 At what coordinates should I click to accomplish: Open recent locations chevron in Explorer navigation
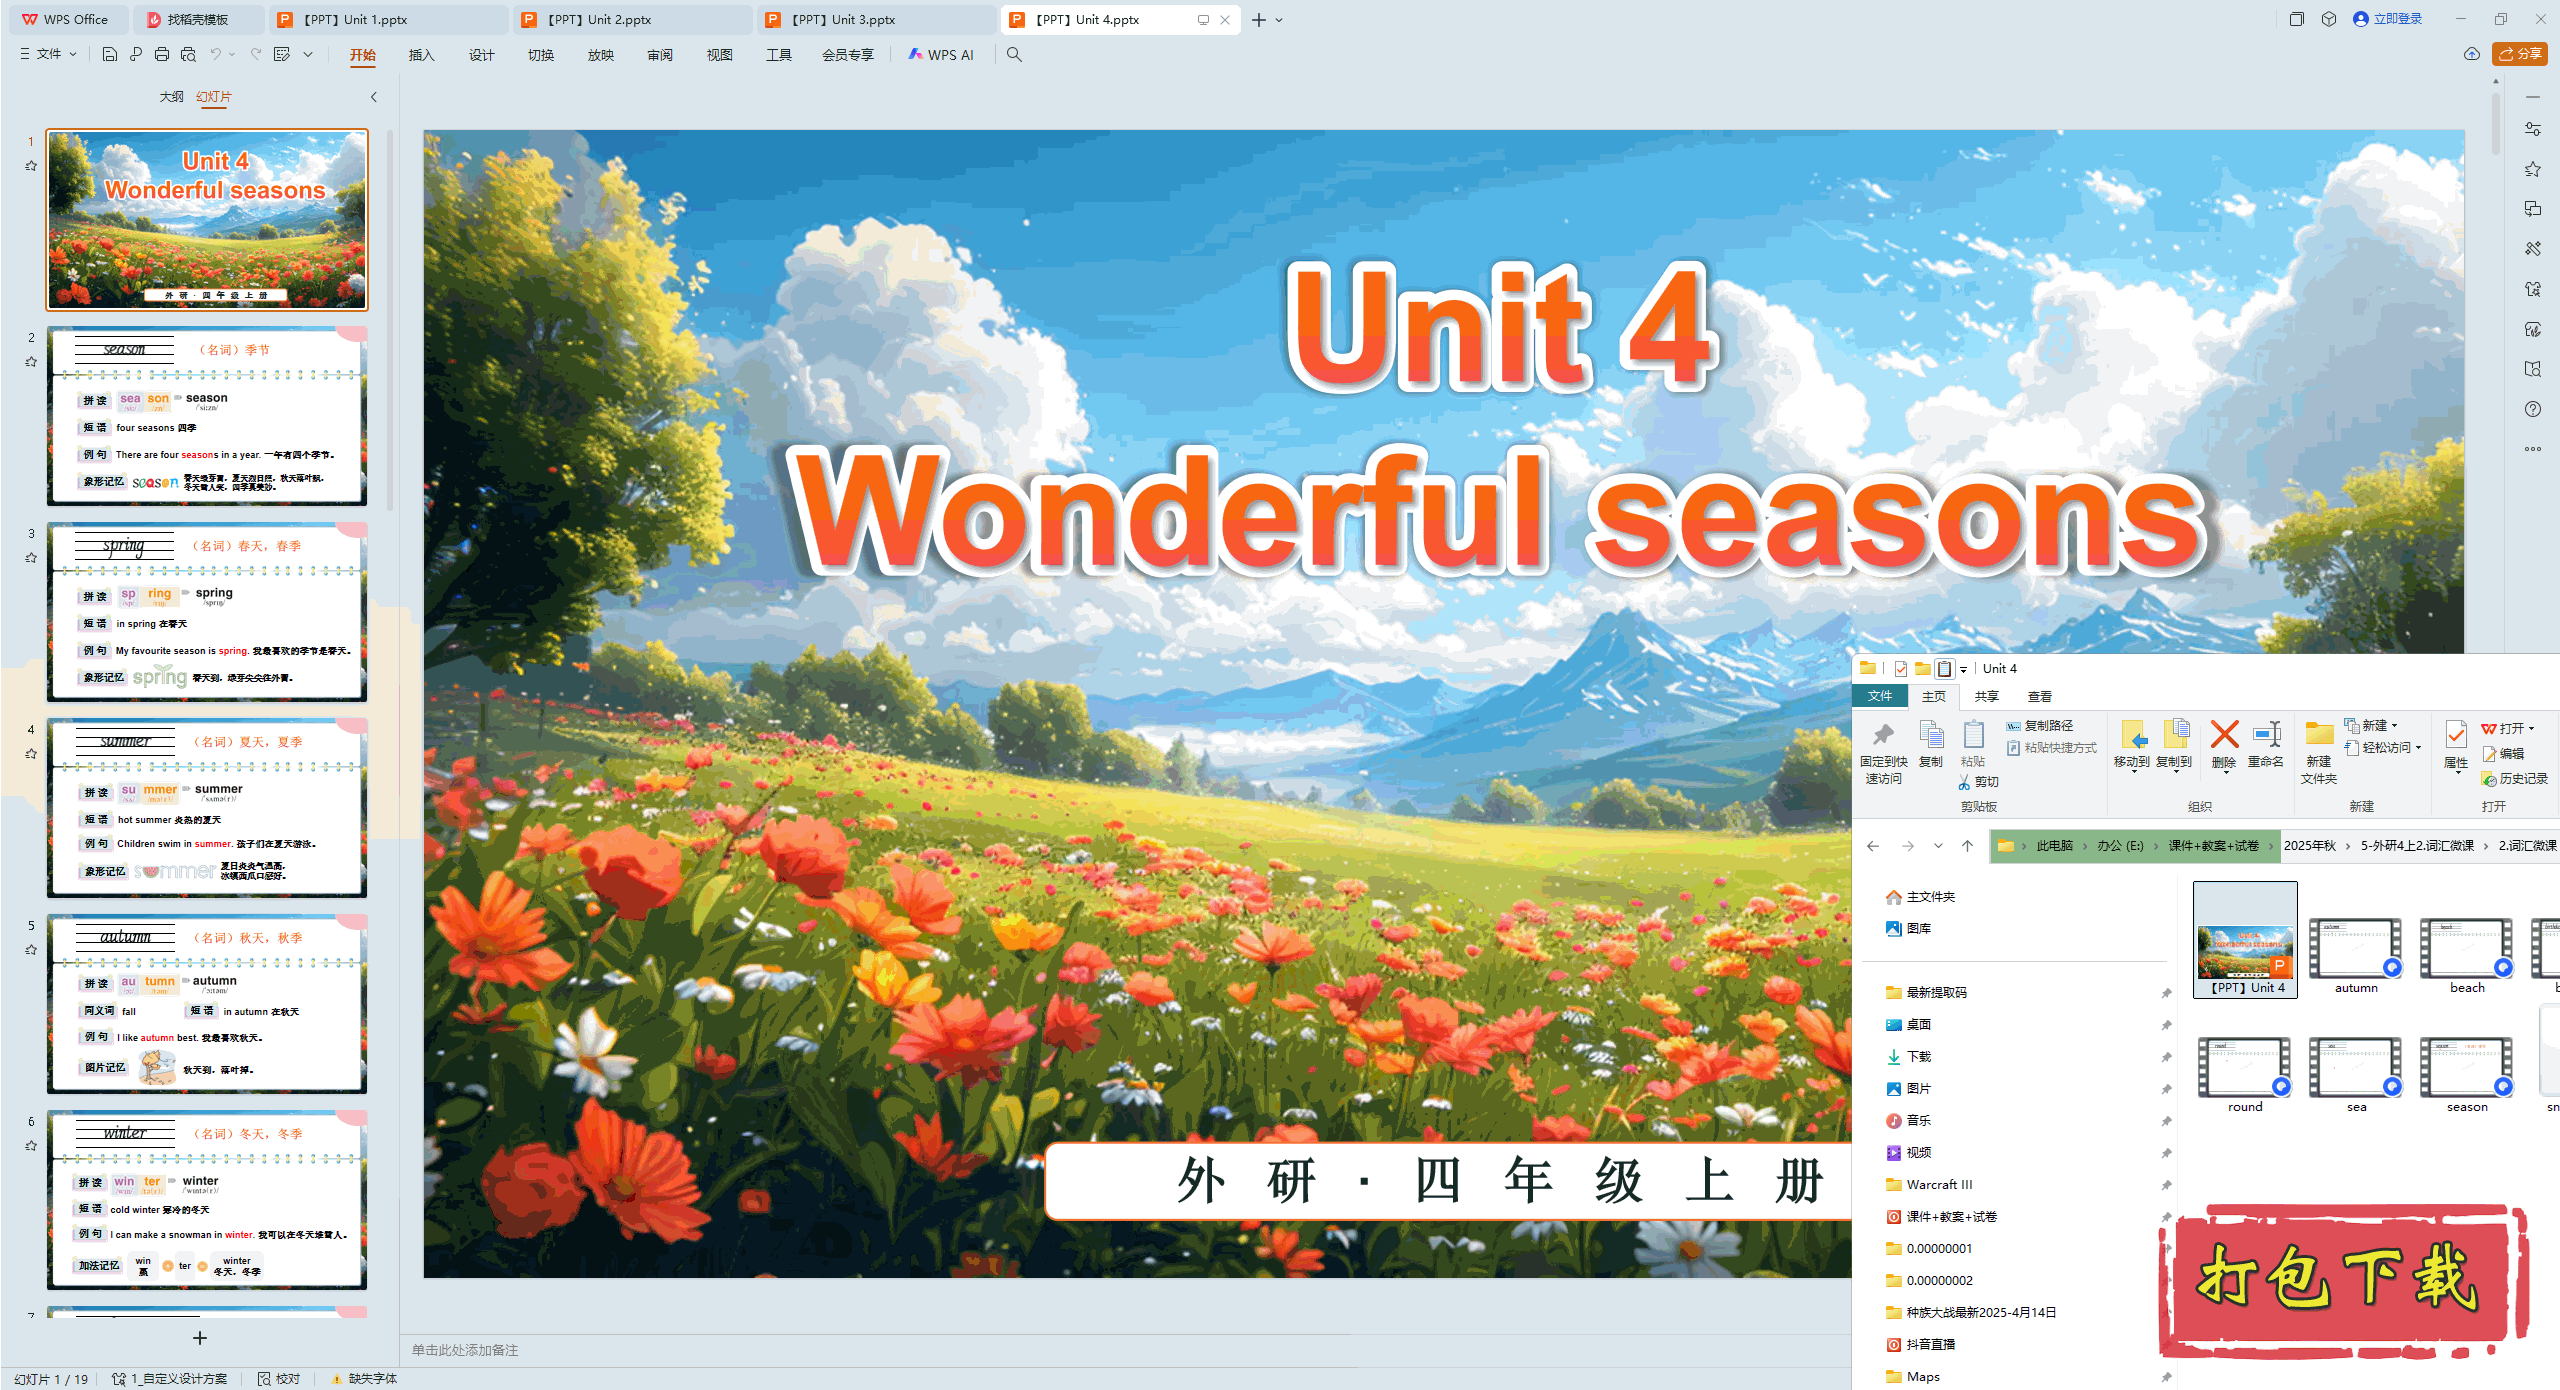coord(1938,846)
